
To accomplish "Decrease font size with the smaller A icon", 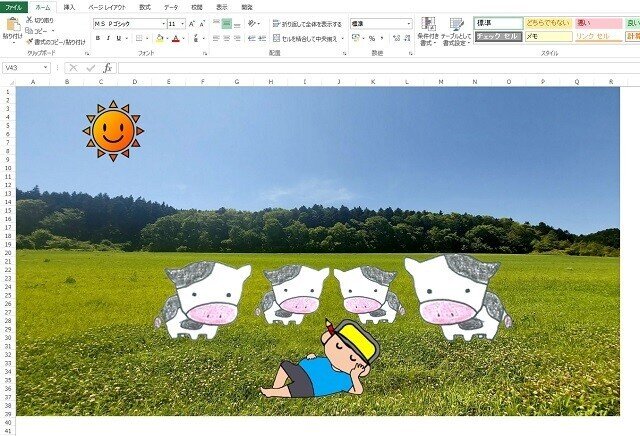I will click(x=202, y=24).
